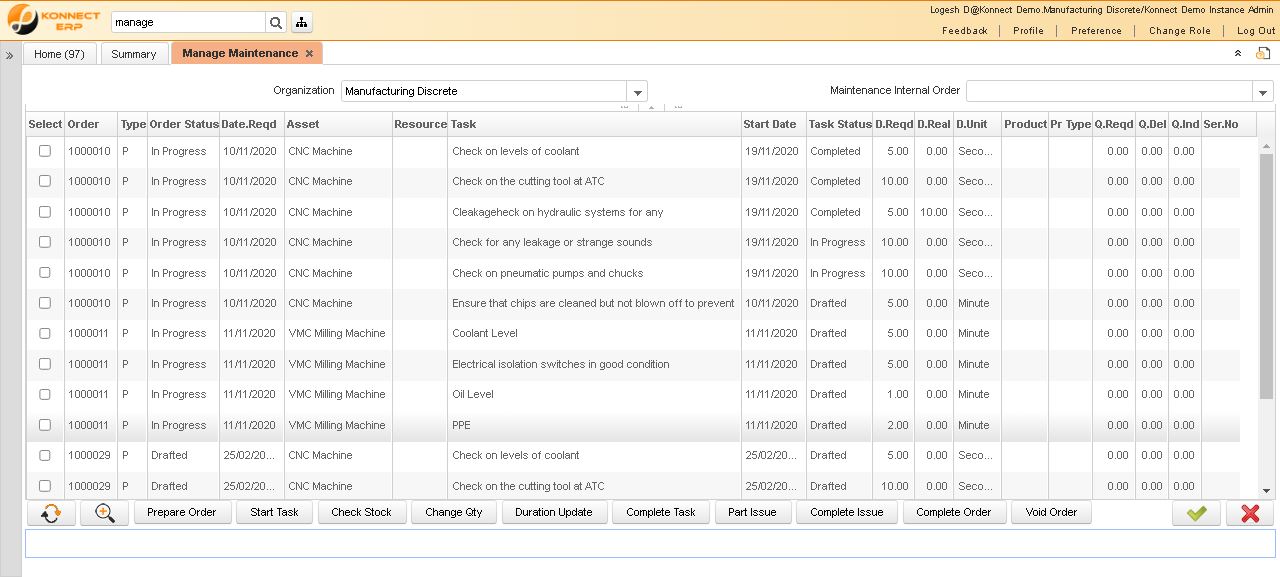Select the zoom/search icon in bottom toolbar
This screenshot has width=1280, height=577.
coord(104,512)
